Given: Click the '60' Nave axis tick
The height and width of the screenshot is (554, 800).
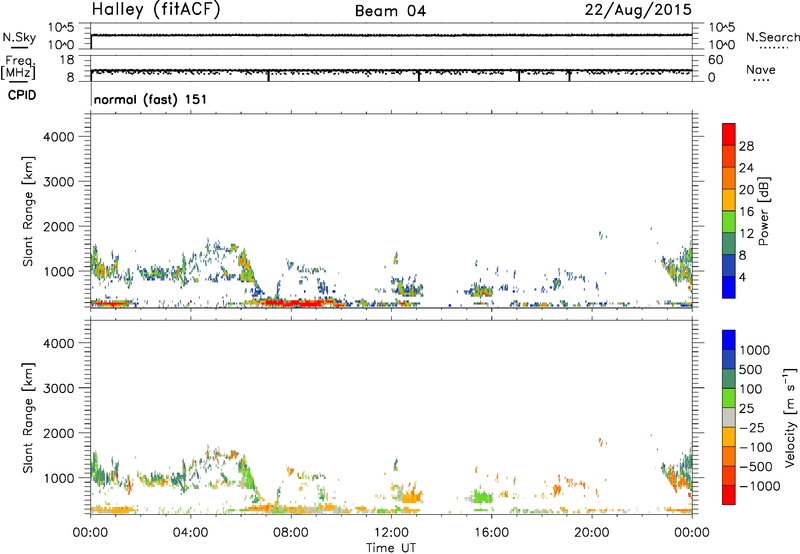Looking at the screenshot, I should [x=715, y=60].
